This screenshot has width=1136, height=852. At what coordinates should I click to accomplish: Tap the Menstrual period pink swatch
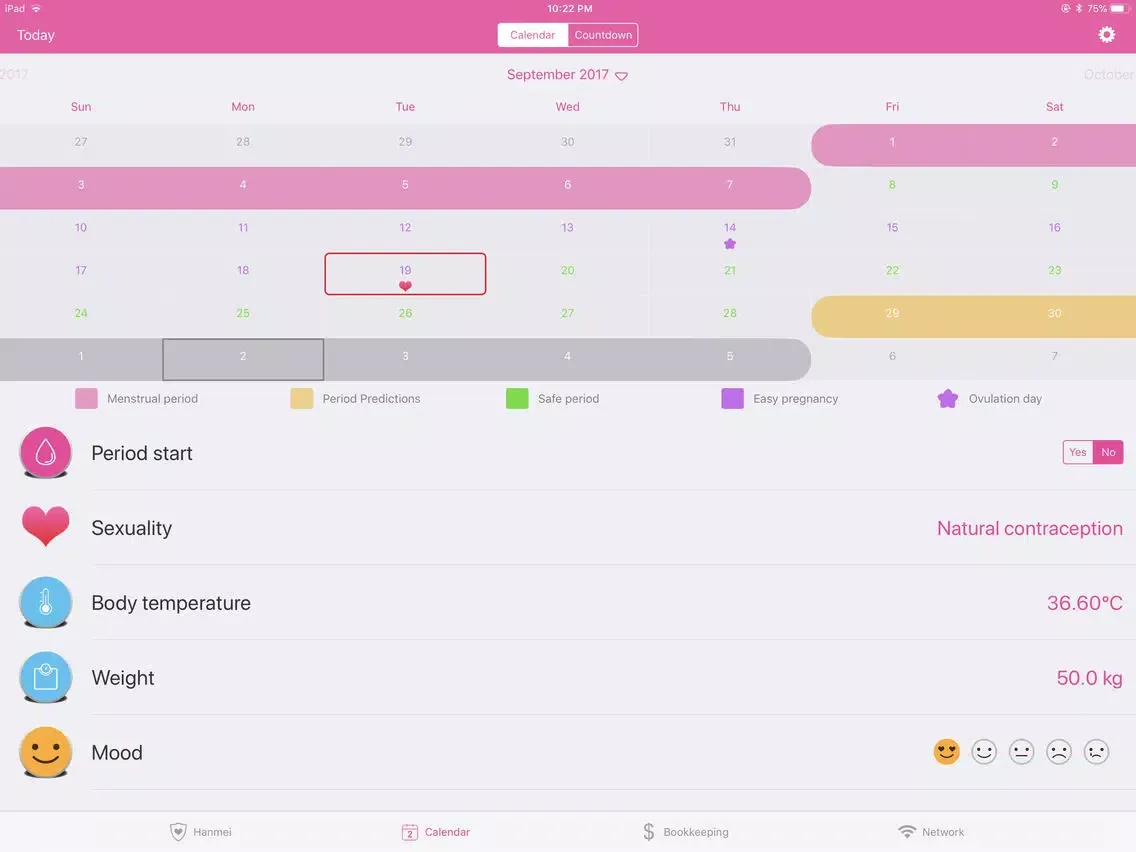(x=86, y=398)
